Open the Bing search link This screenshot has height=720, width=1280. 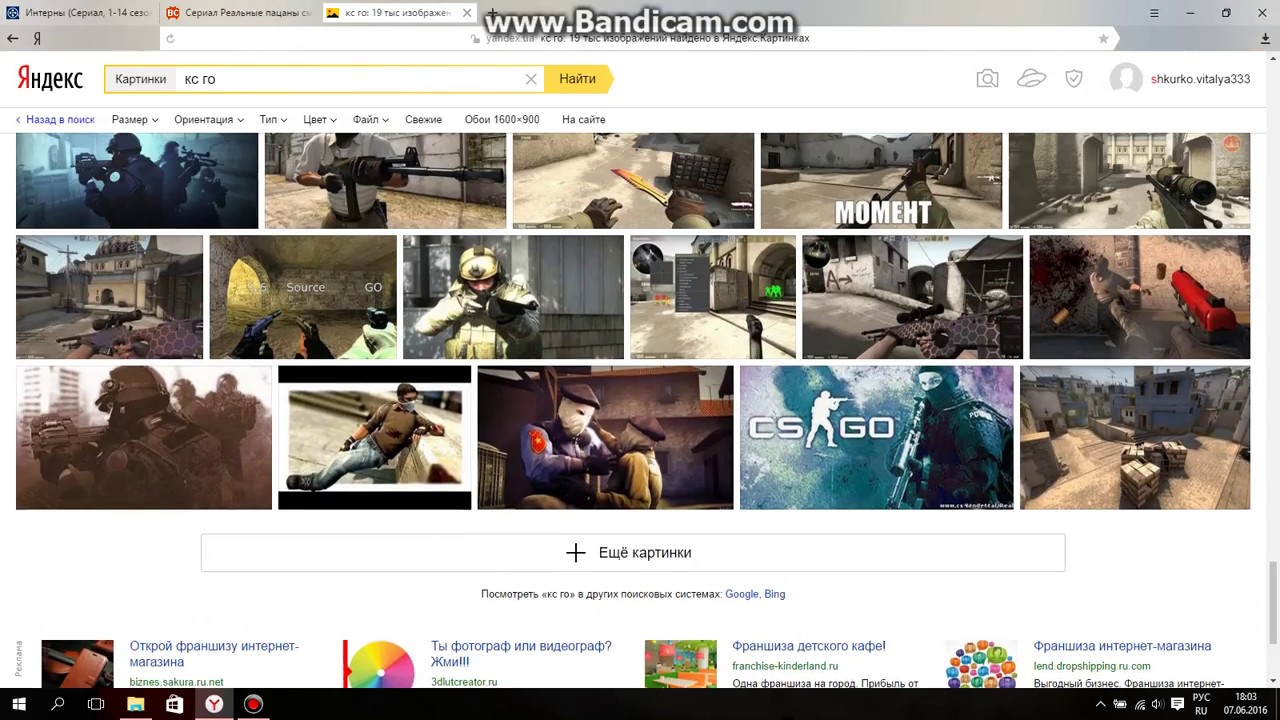[775, 594]
